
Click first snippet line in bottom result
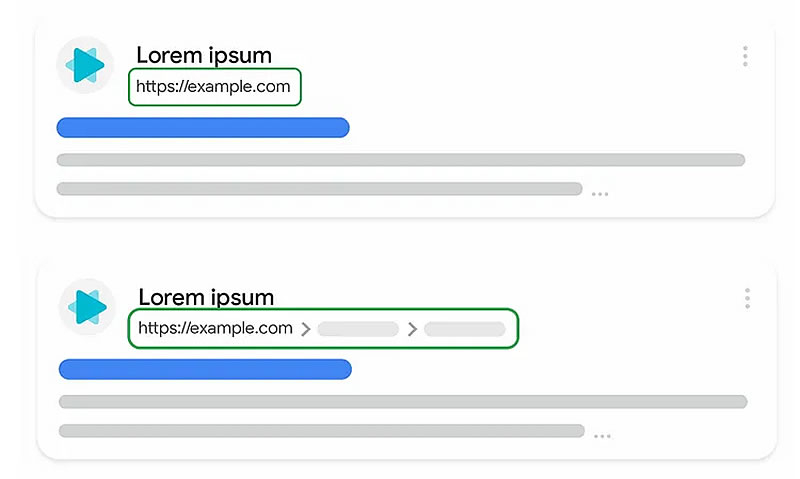coord(402,402)
